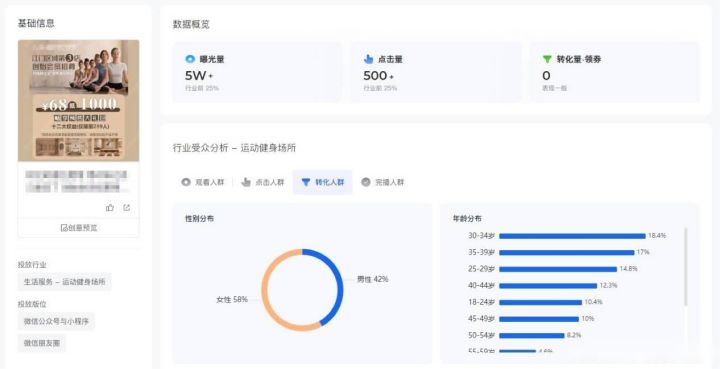Open the 完播人群 tab

[382, 182]
